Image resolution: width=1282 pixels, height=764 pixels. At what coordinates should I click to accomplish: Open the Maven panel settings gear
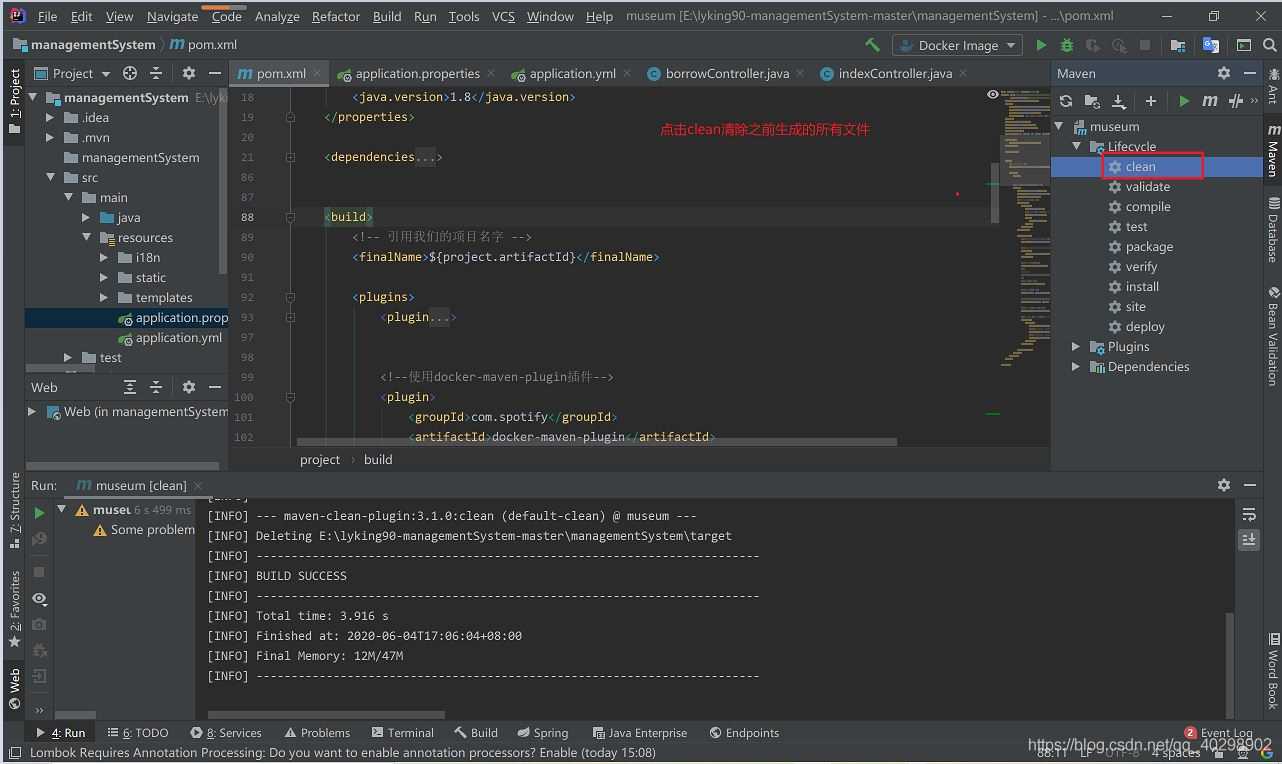pos(1224,72)
